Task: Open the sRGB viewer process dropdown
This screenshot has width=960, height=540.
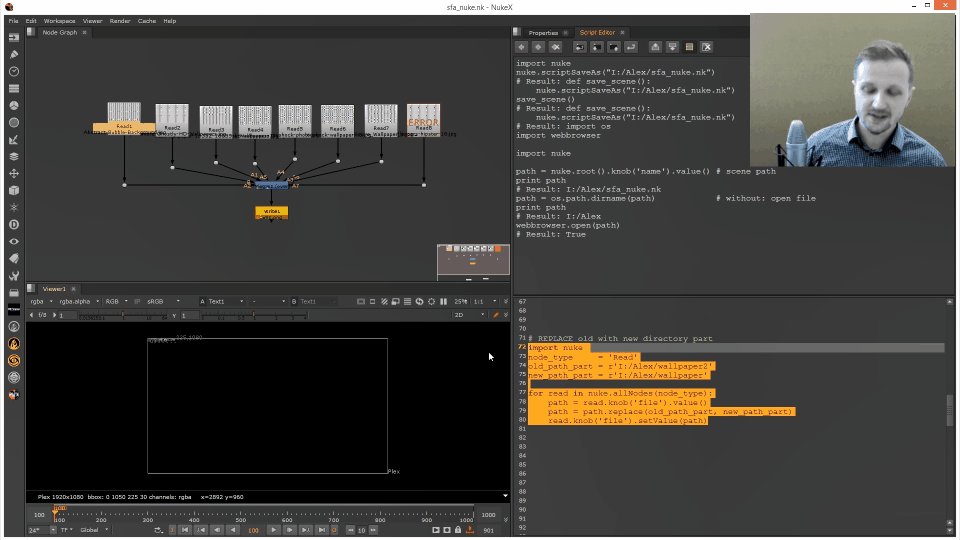Action: click(x=162, y=301)
